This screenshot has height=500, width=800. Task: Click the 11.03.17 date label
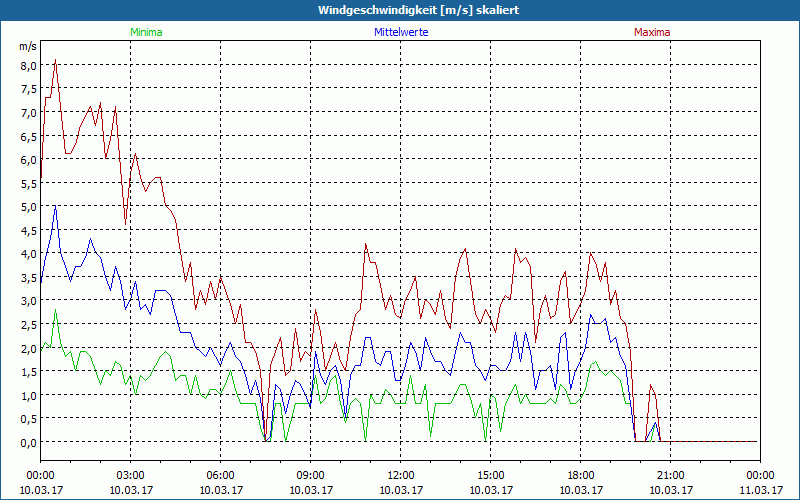pyautogui.click(x=761, y=490)
